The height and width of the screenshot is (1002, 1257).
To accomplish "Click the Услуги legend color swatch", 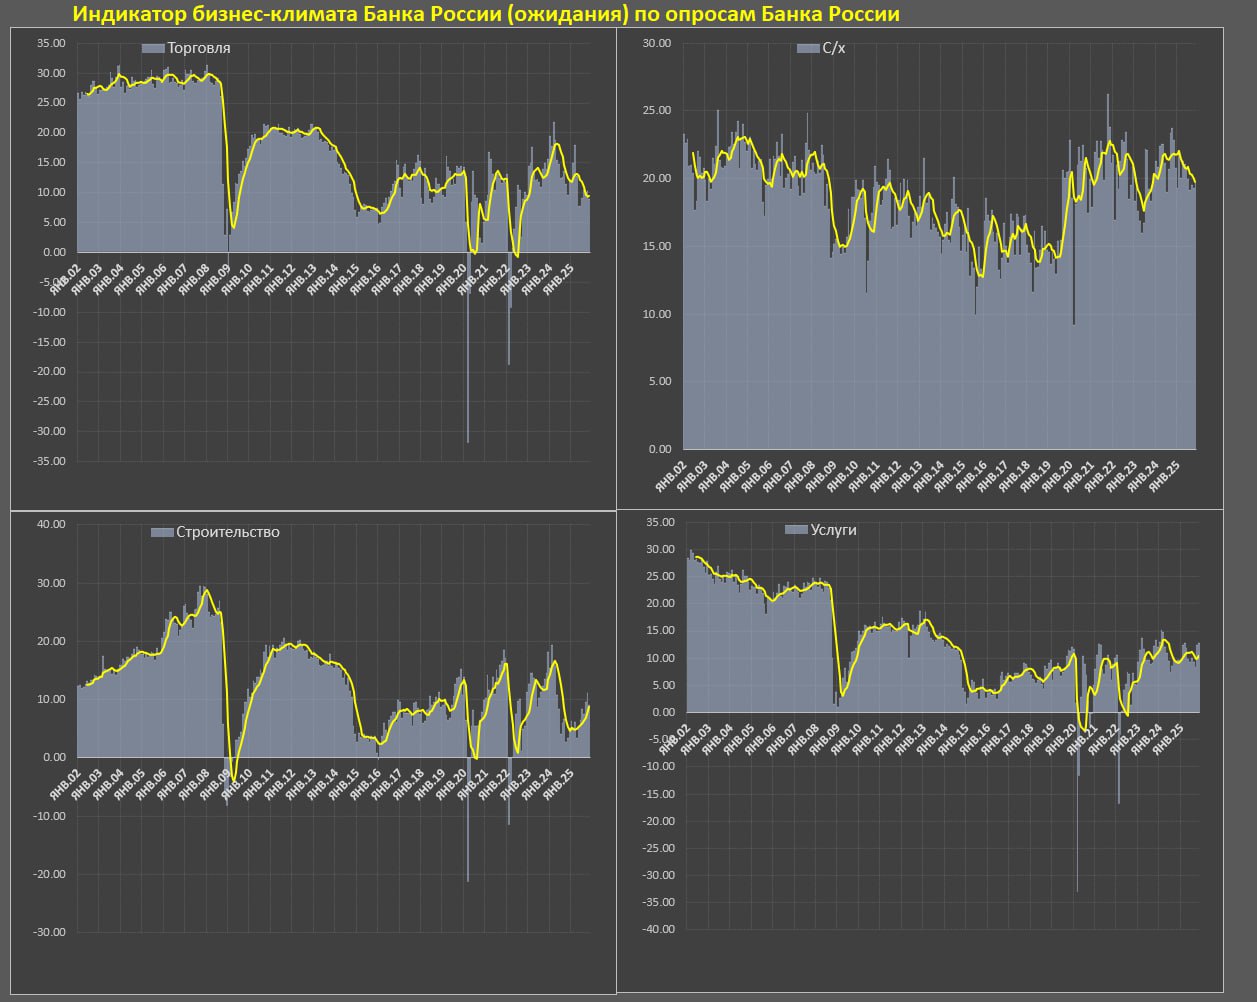I will point(795,530).
